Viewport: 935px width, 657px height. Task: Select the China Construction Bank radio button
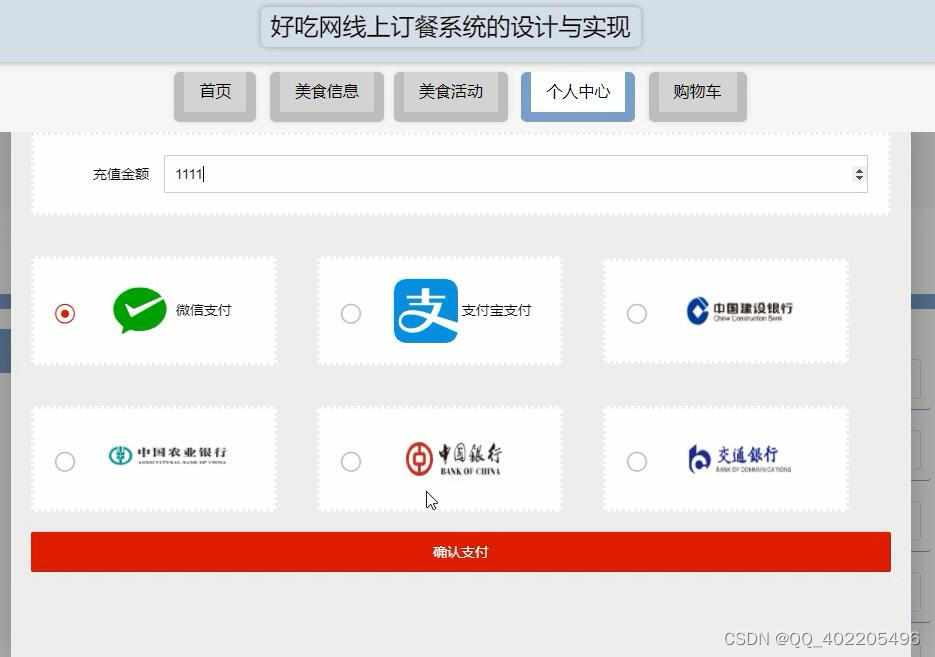(x=637, y=313)
